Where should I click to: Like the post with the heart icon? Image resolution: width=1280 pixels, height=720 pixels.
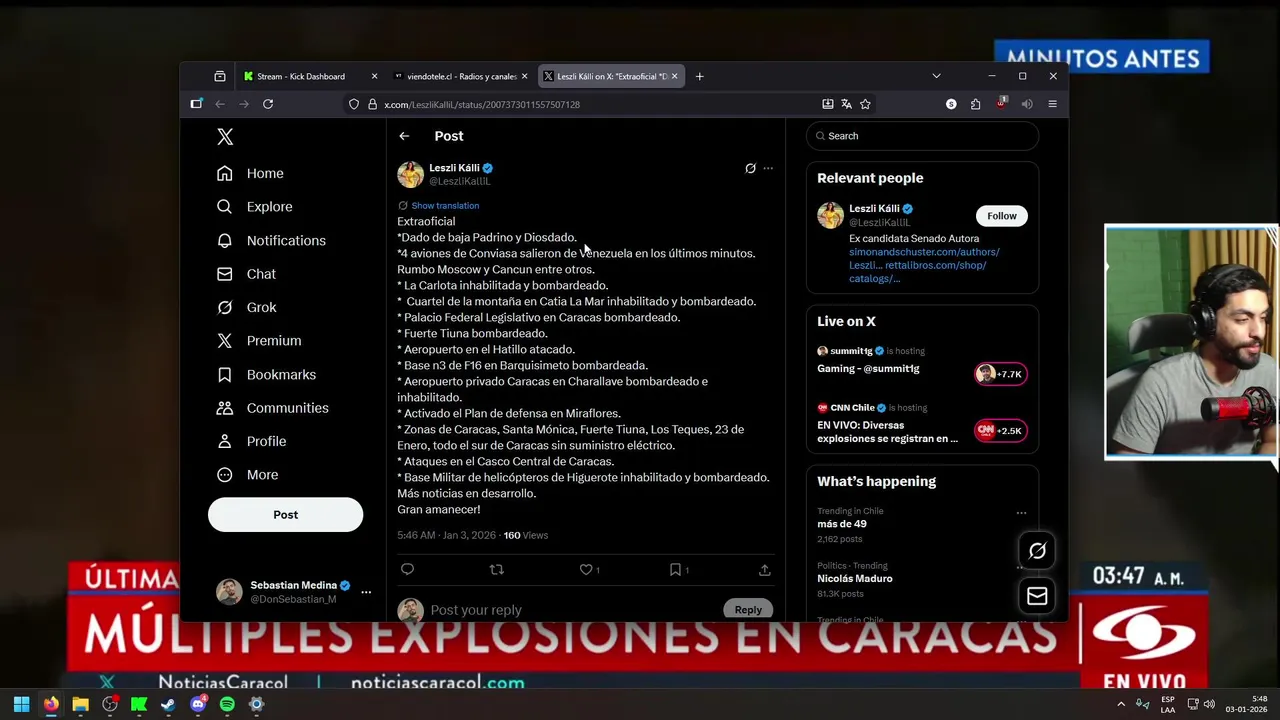(x=586, y=569)
